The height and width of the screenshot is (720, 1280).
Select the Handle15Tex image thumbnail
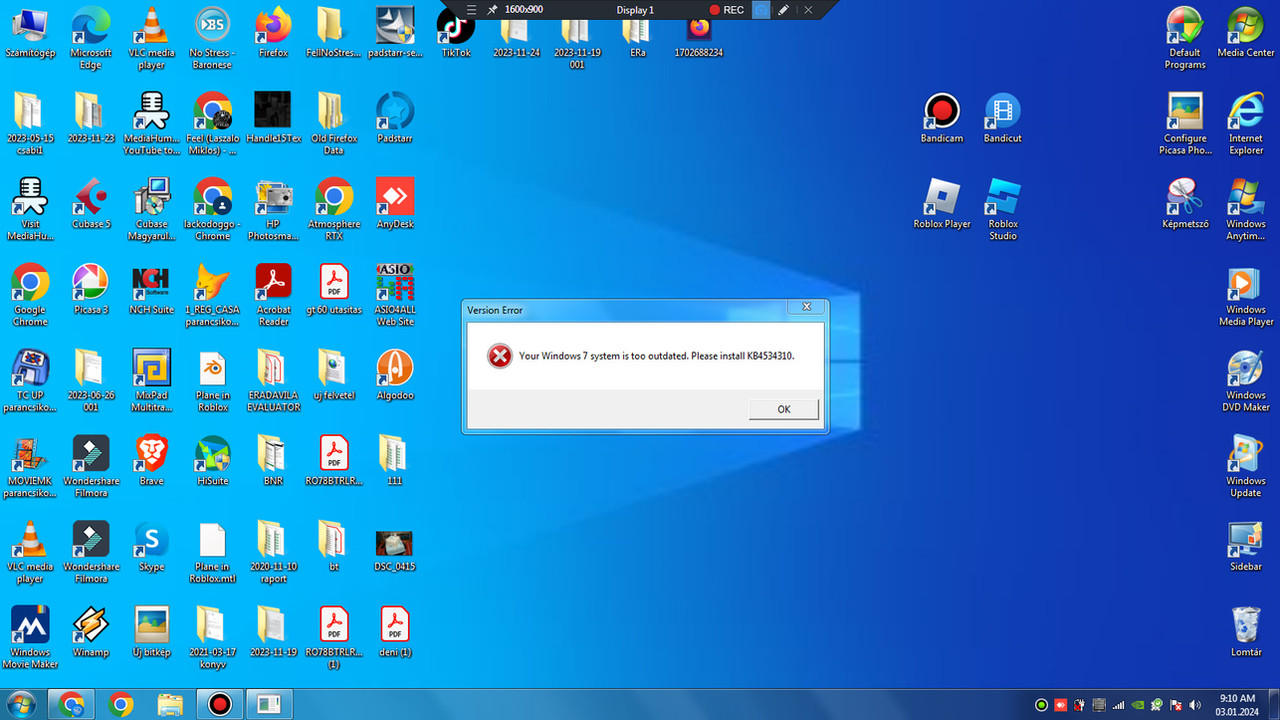(x=273, y=119)
